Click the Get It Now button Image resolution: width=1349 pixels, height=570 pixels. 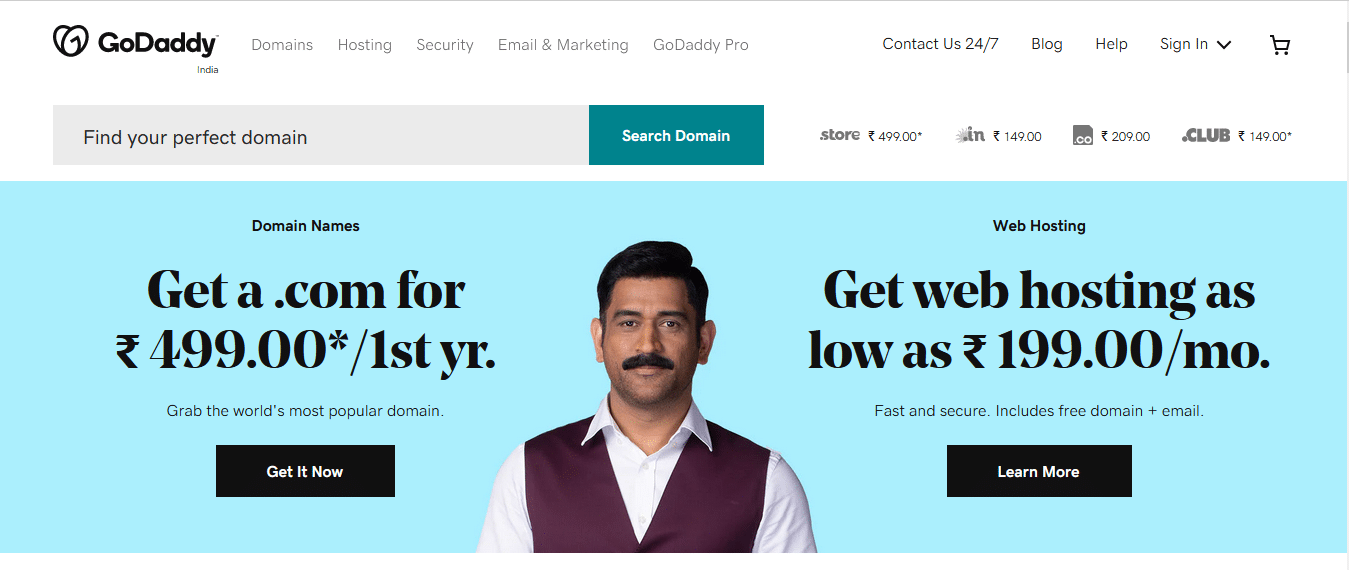305,471
